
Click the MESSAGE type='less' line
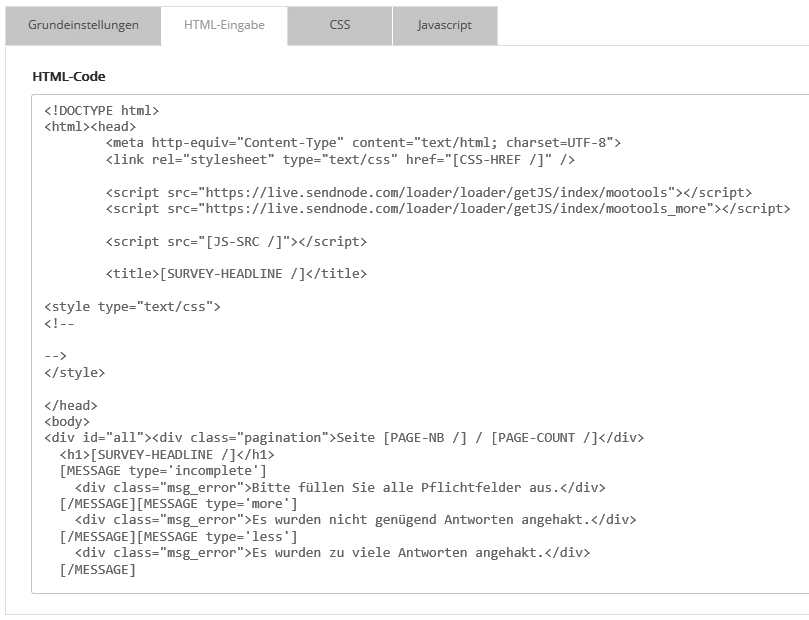pyautogui.click(x=220, y=535)
